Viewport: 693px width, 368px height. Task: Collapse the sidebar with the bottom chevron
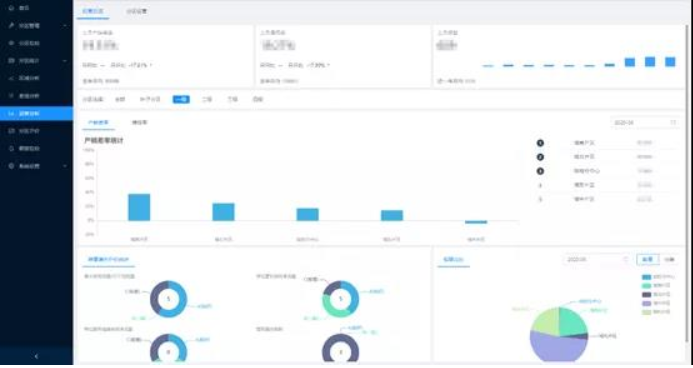tap(36, 356)
